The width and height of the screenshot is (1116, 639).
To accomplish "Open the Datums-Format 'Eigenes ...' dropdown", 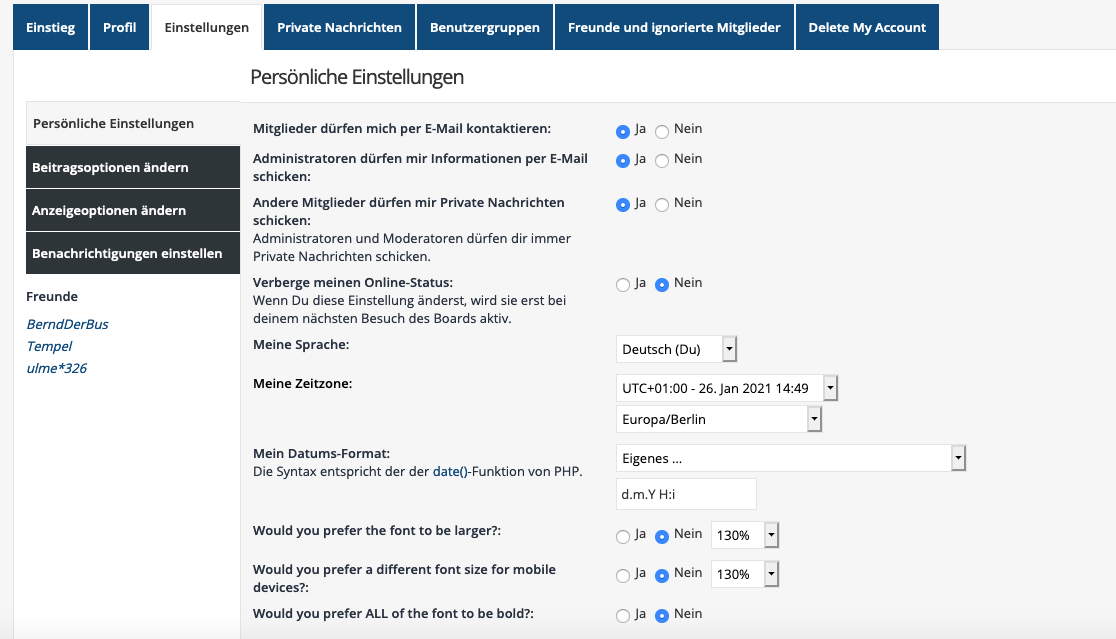I will click(x=790, y=458).
